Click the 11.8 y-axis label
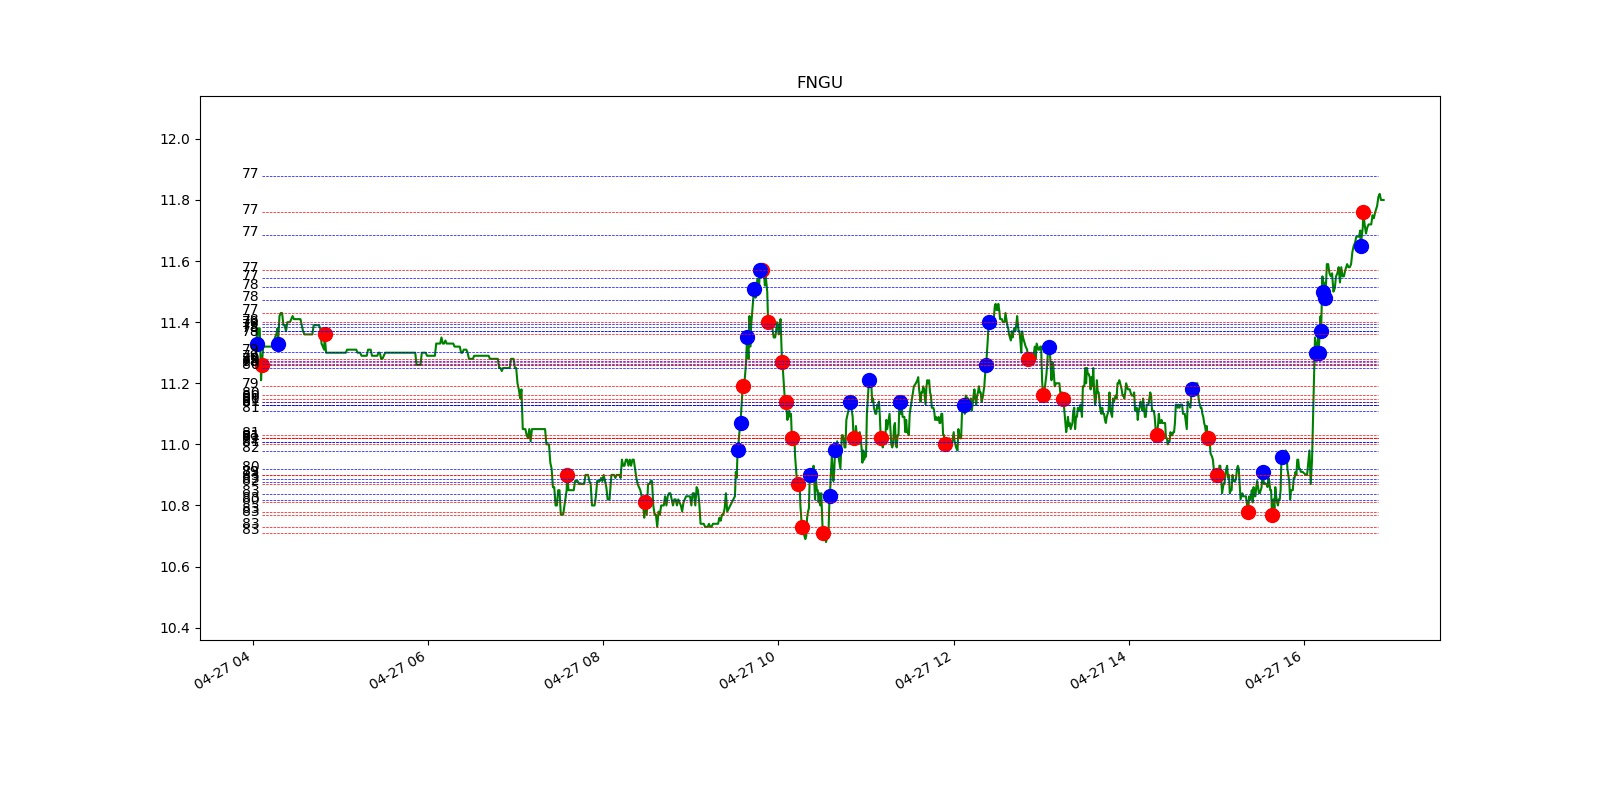The width and height of the screenshot is (1600, 800). (174, 200)
